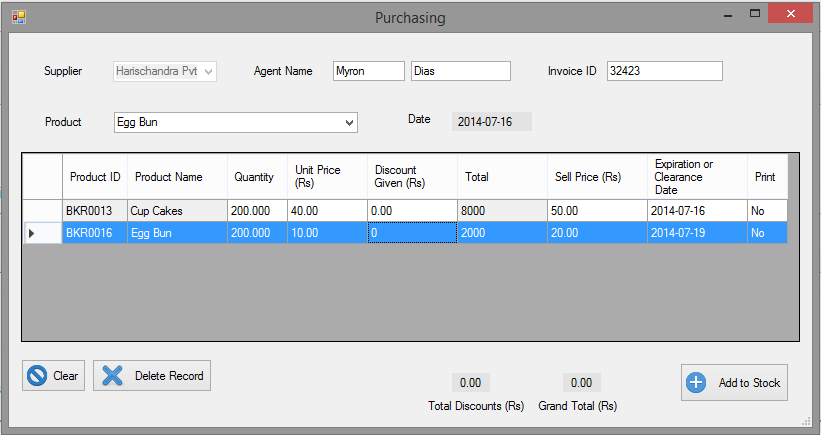Click the row selector arrow for Egg Bun
Image resolution: width=821 pixels, height=435 pixels.
[32, 233]
